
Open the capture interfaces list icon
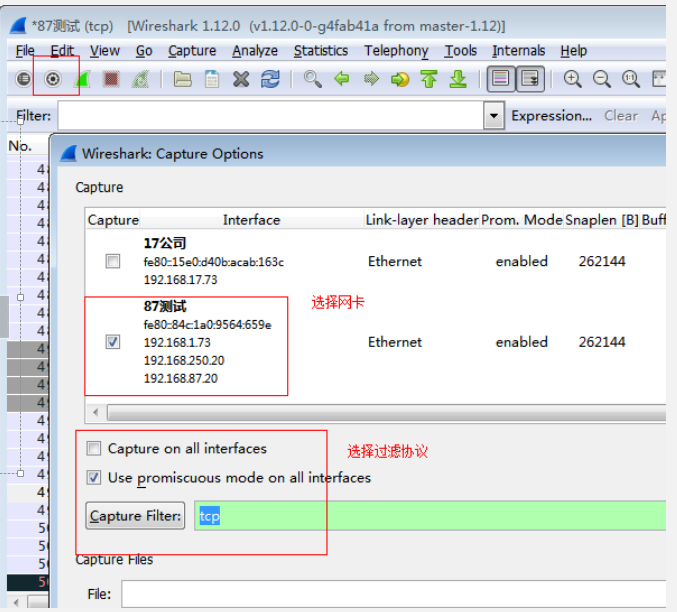point(24,79)
